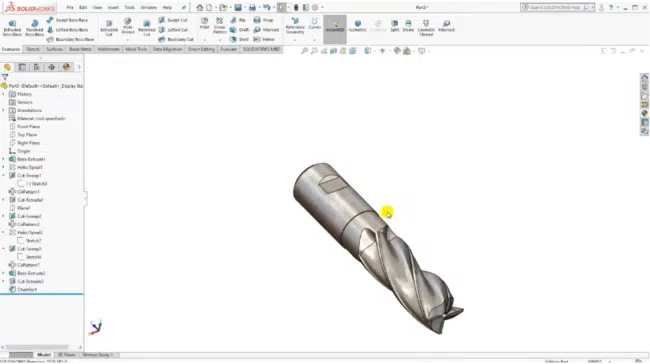Open the File menu
This screenshot has width=650, height=364.
[x=70, y=7]
